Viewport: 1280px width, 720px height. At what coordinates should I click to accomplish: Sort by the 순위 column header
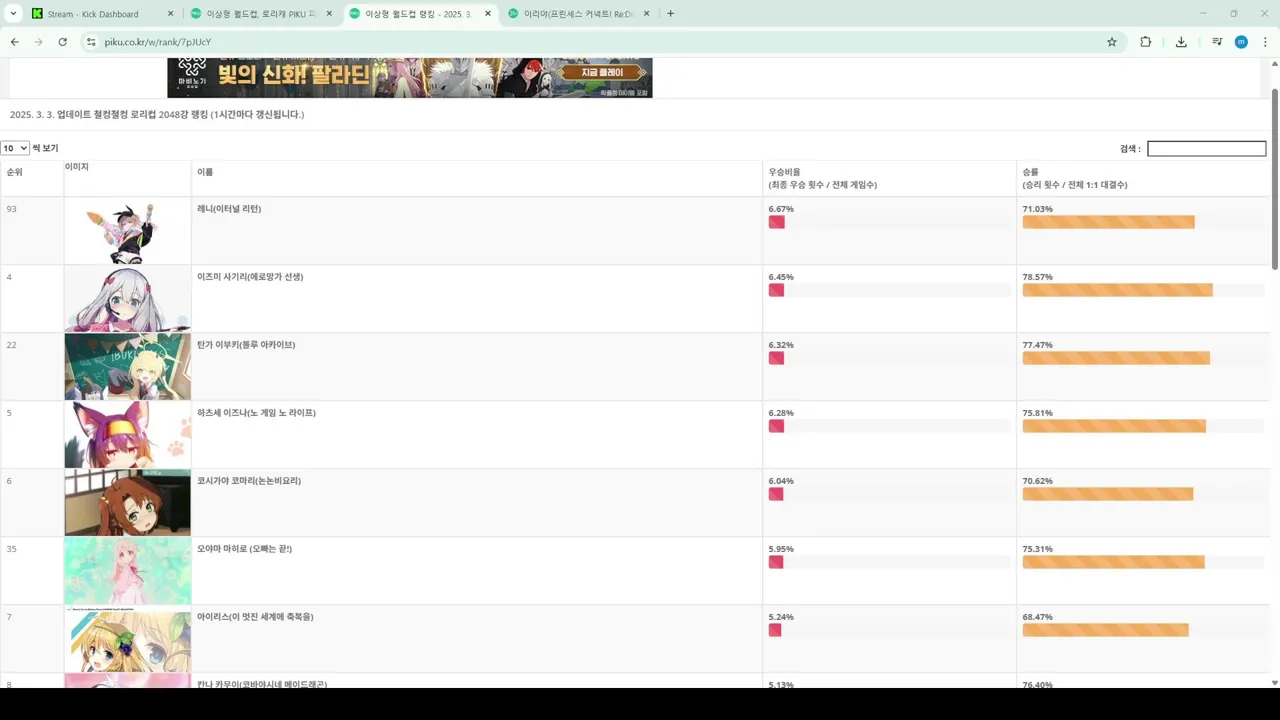click(x=32, y=178)
